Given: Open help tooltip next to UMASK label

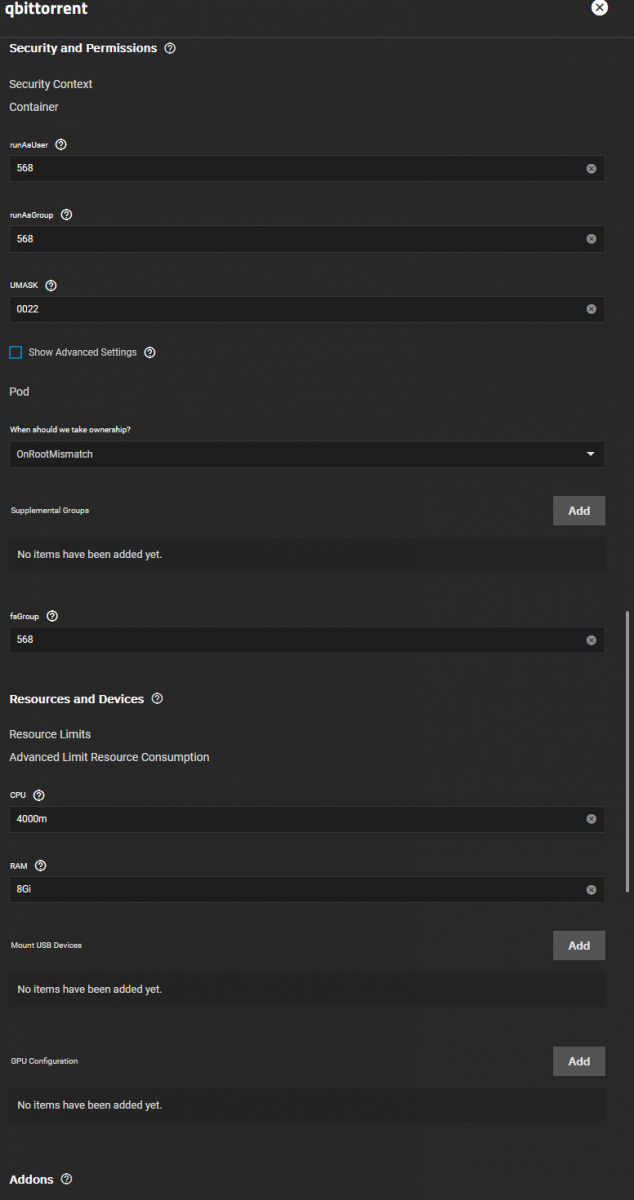Looking at the screenshot, I should 51,285.
